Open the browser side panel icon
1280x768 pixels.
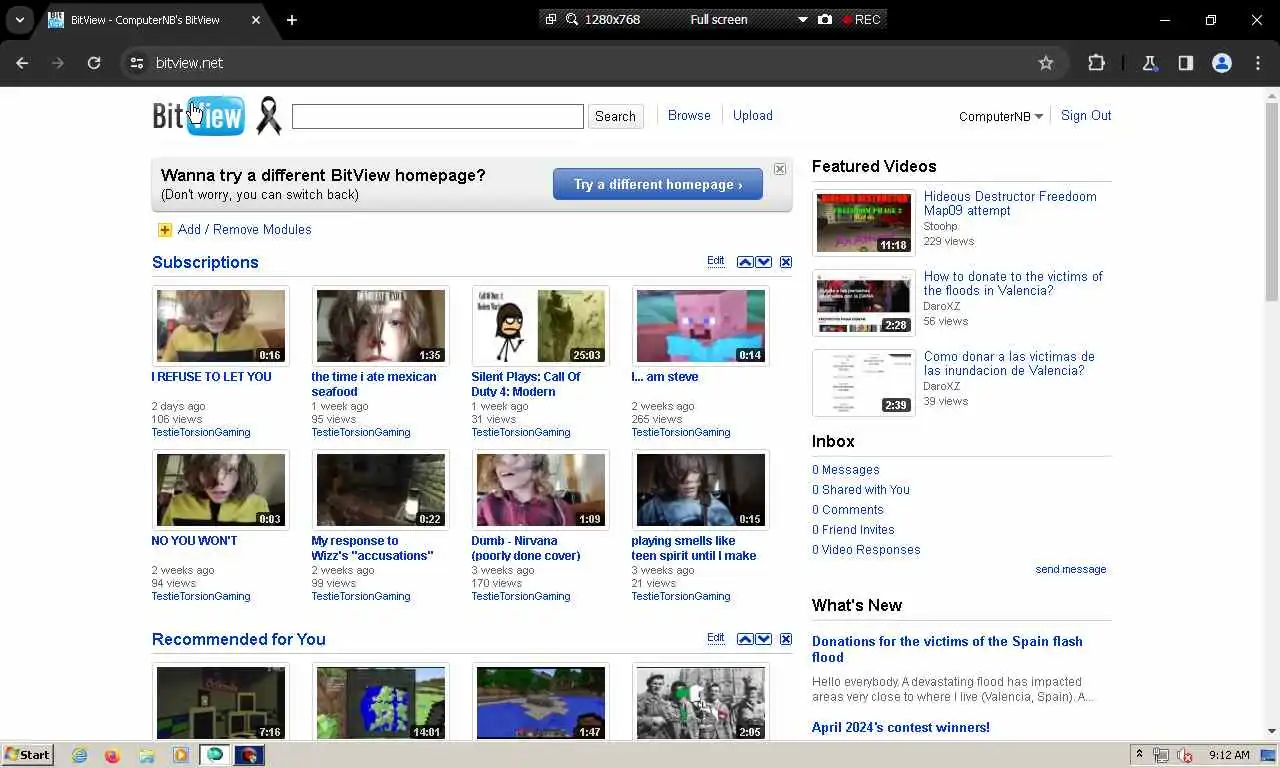coord(1185,63)
